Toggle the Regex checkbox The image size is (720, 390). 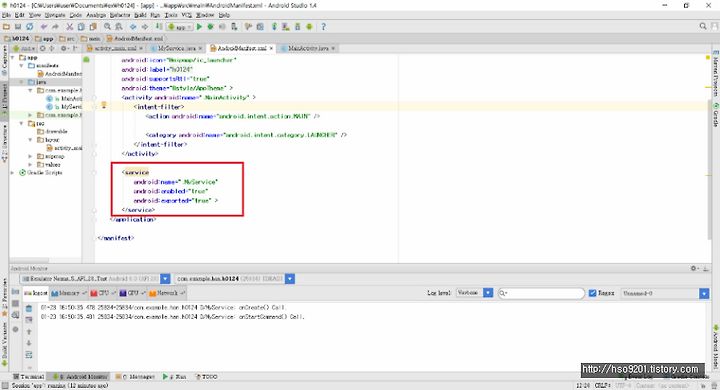[x=592, y=293]
